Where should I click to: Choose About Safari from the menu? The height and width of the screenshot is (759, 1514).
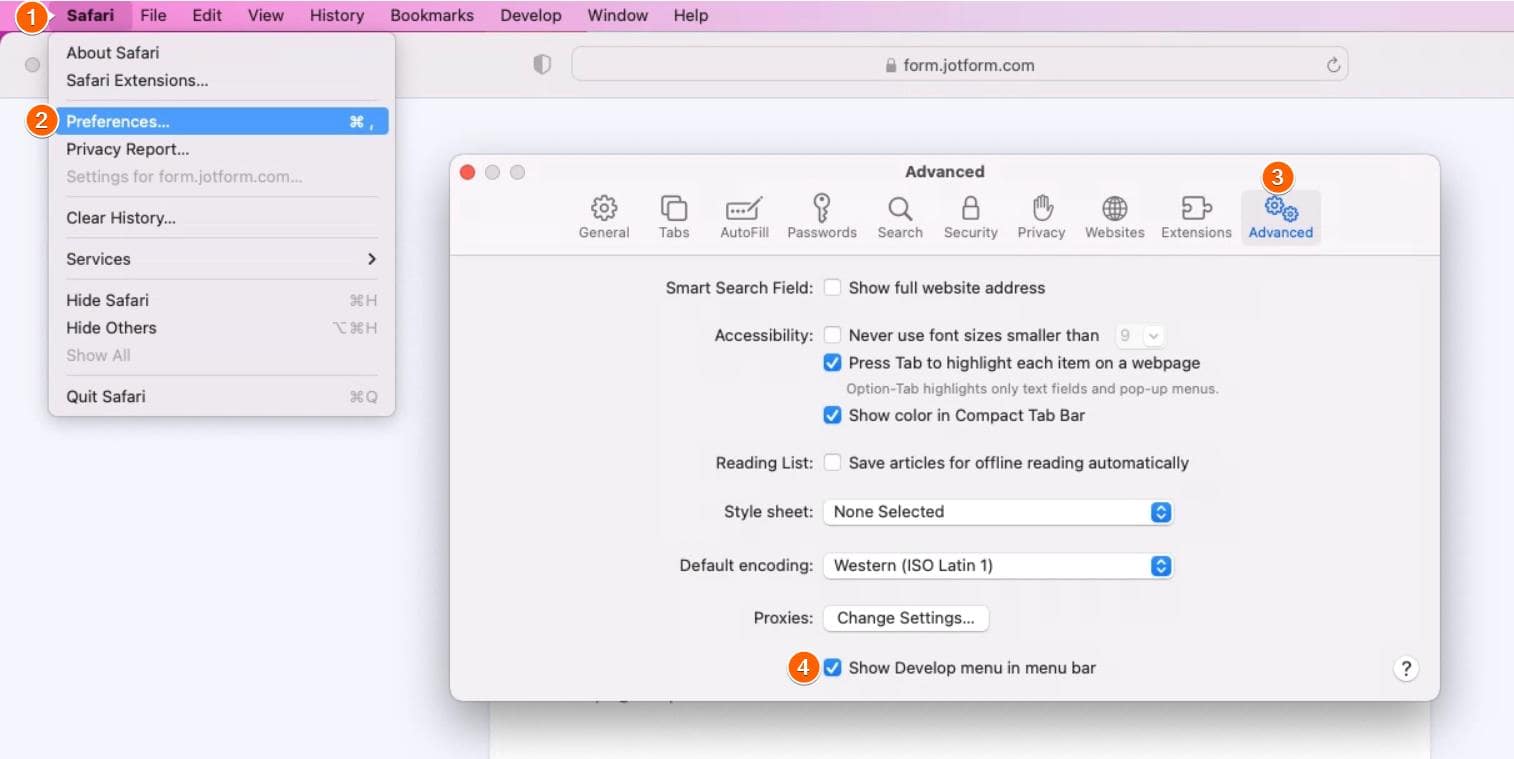[221, 53]
